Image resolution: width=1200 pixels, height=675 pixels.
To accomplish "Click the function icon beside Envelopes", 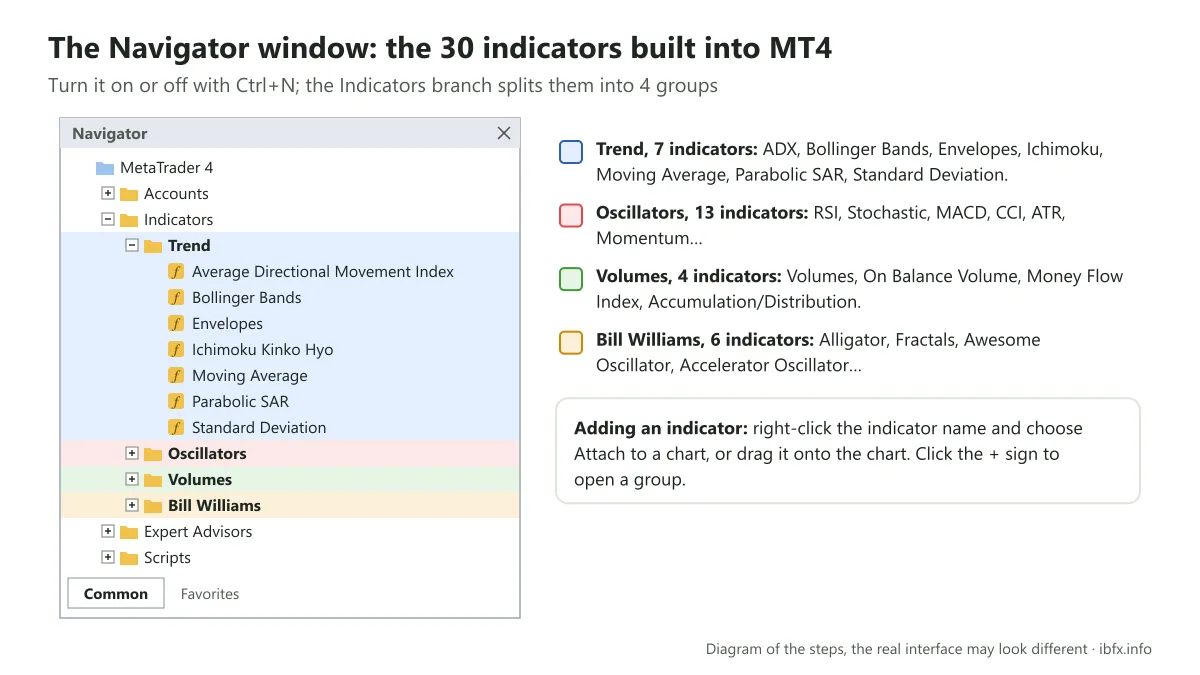I will pos(176,324).
